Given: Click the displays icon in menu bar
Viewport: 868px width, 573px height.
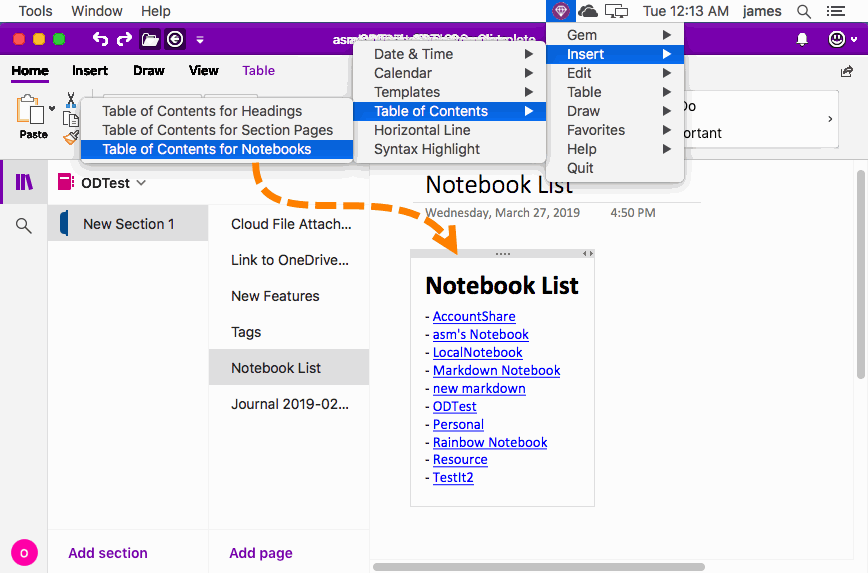Looking at the screenshot, I should [616, 11].
